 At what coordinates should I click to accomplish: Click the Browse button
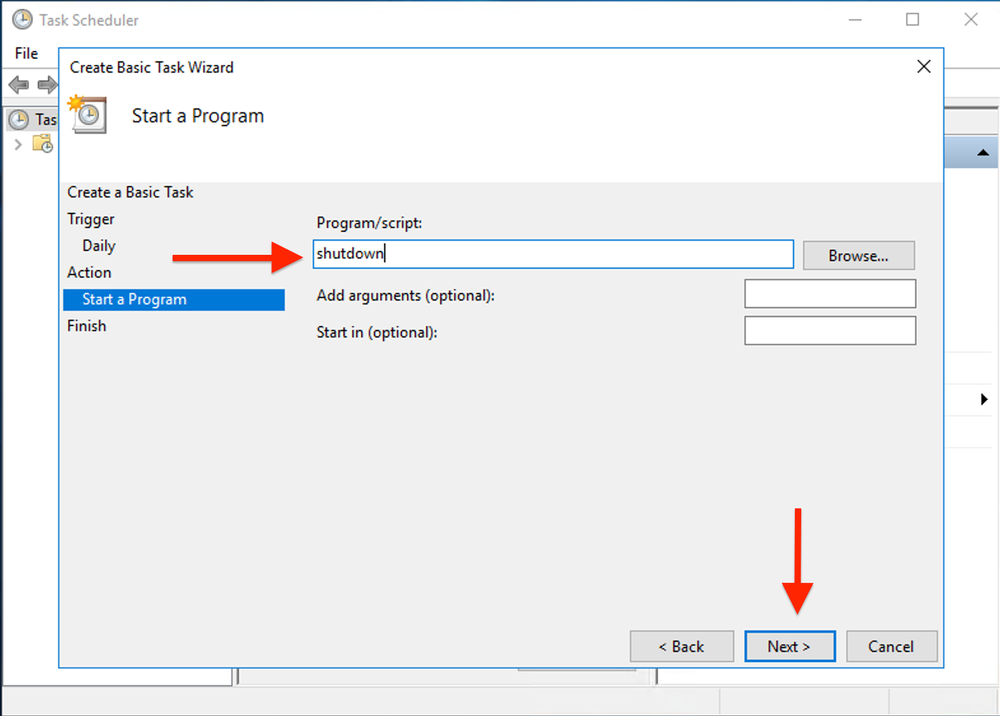858,255
